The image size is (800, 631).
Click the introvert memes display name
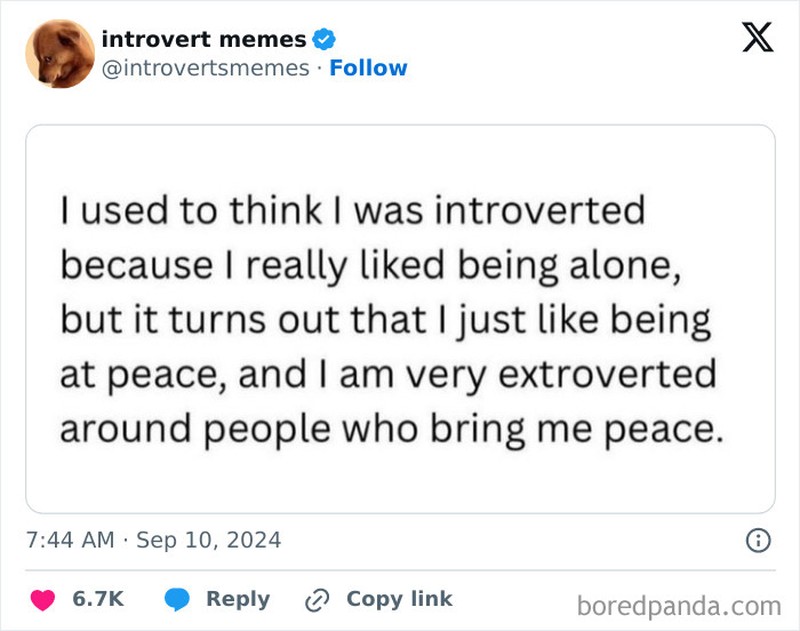coord(203,40)
